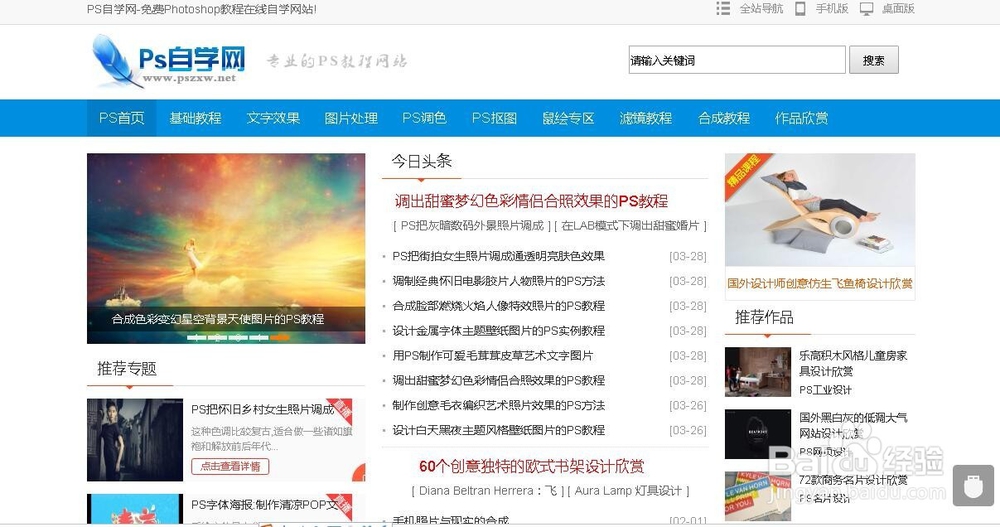Go to PS首页 in the navigation bar
Screen dimensions: 1000x527
[x=121, y=118]
